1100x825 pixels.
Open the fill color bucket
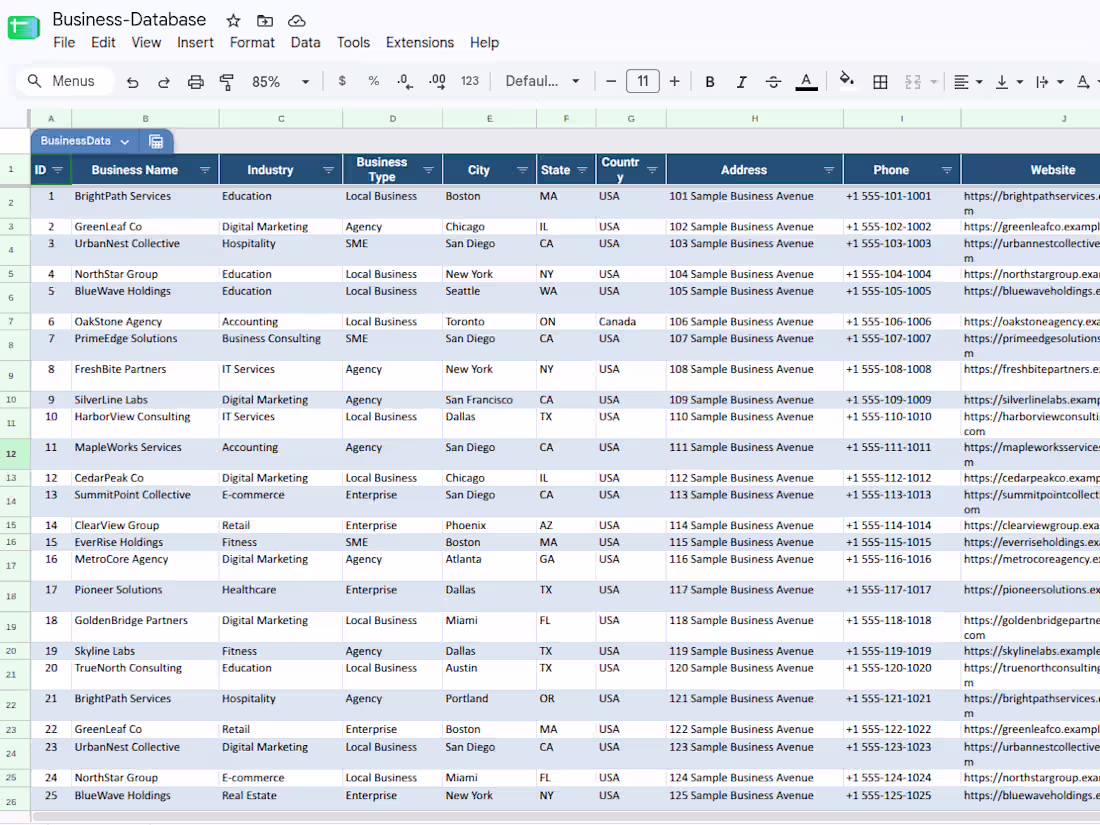point(847,81)
